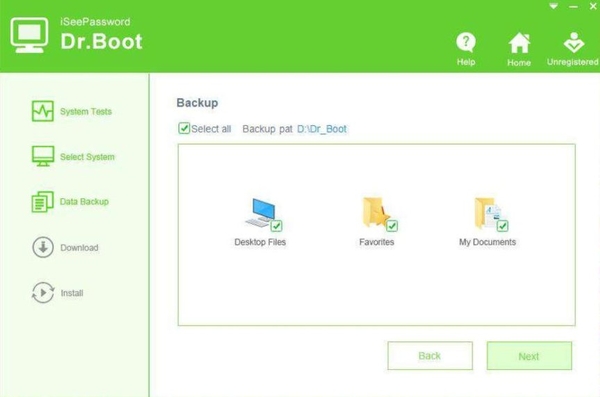Click the Download arrow icon

(x=43, y=247)
